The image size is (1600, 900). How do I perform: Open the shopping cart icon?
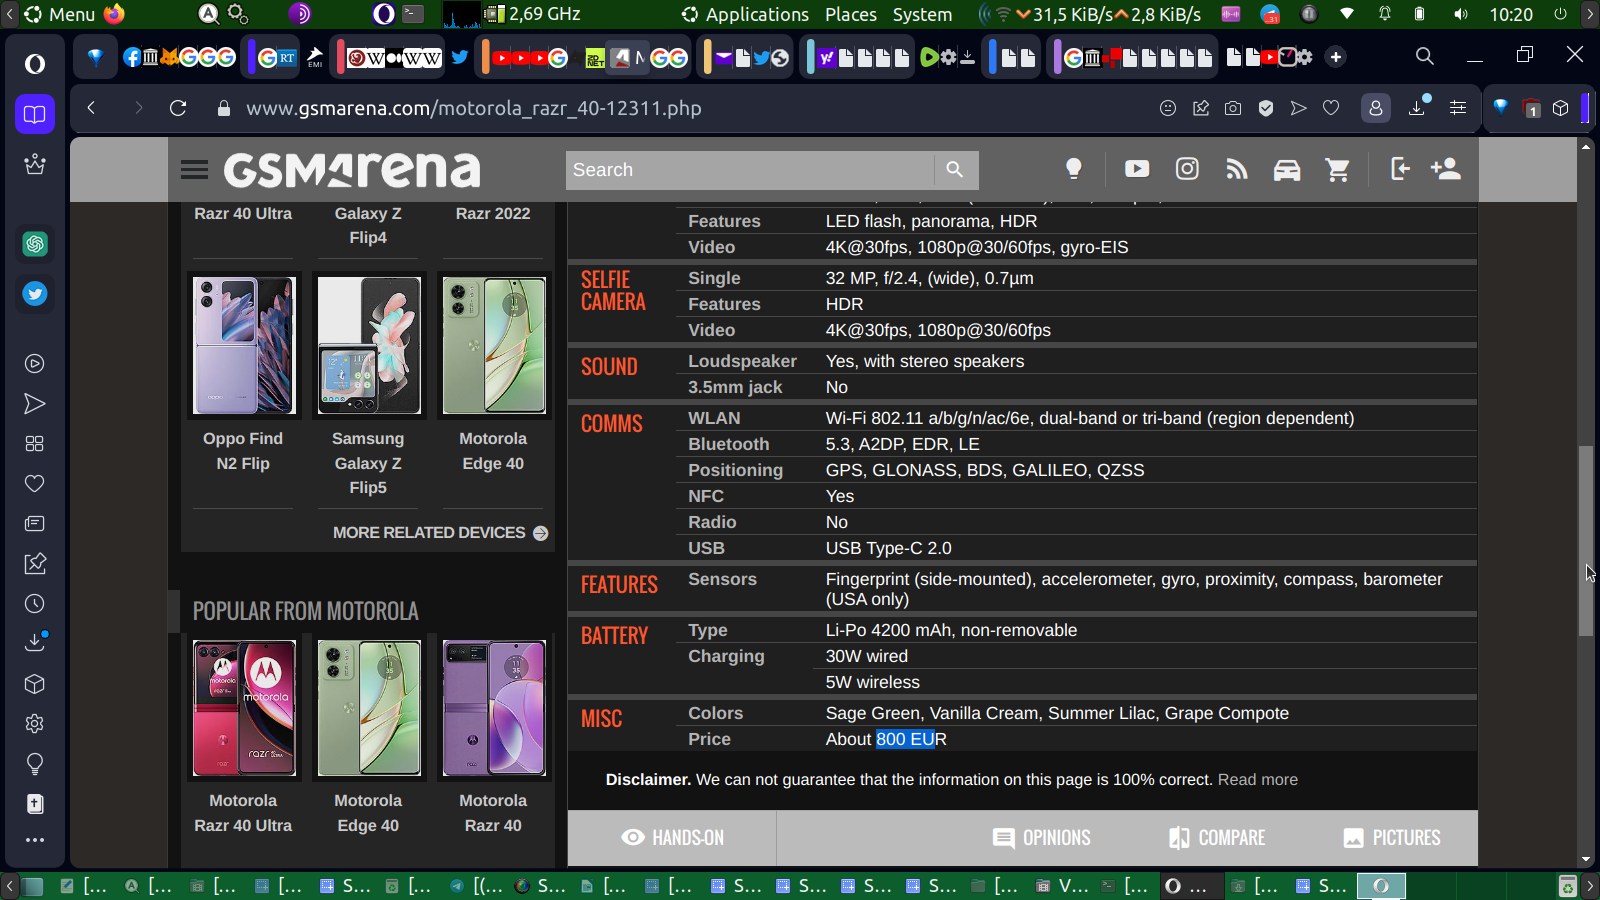(1337, 170)
